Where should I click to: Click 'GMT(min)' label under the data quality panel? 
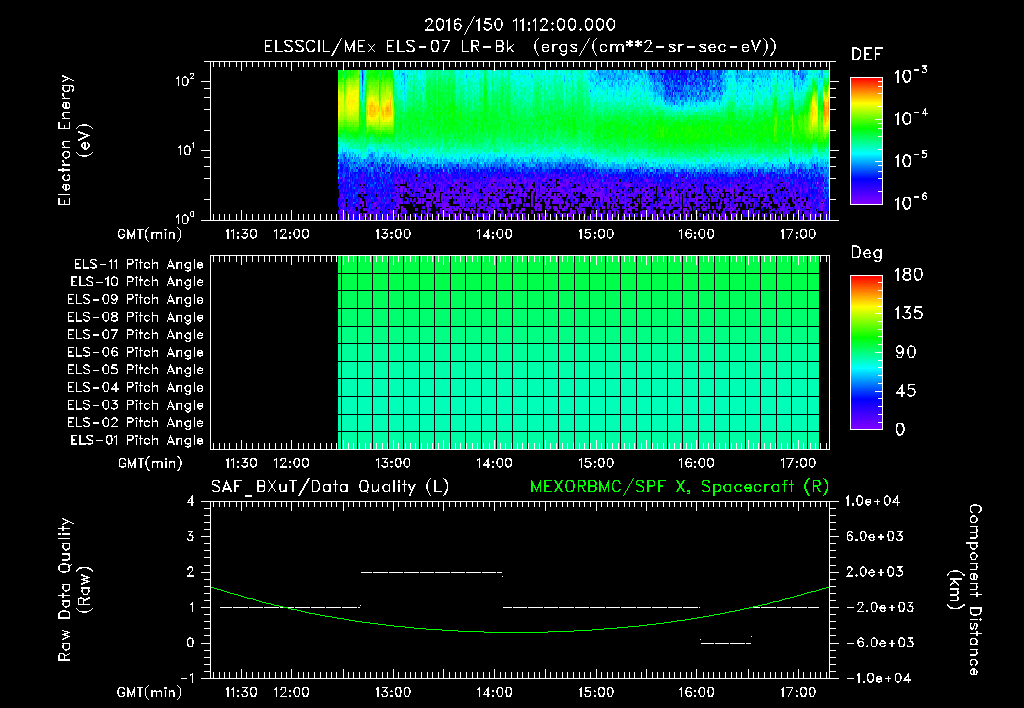[x=150, y=692]
